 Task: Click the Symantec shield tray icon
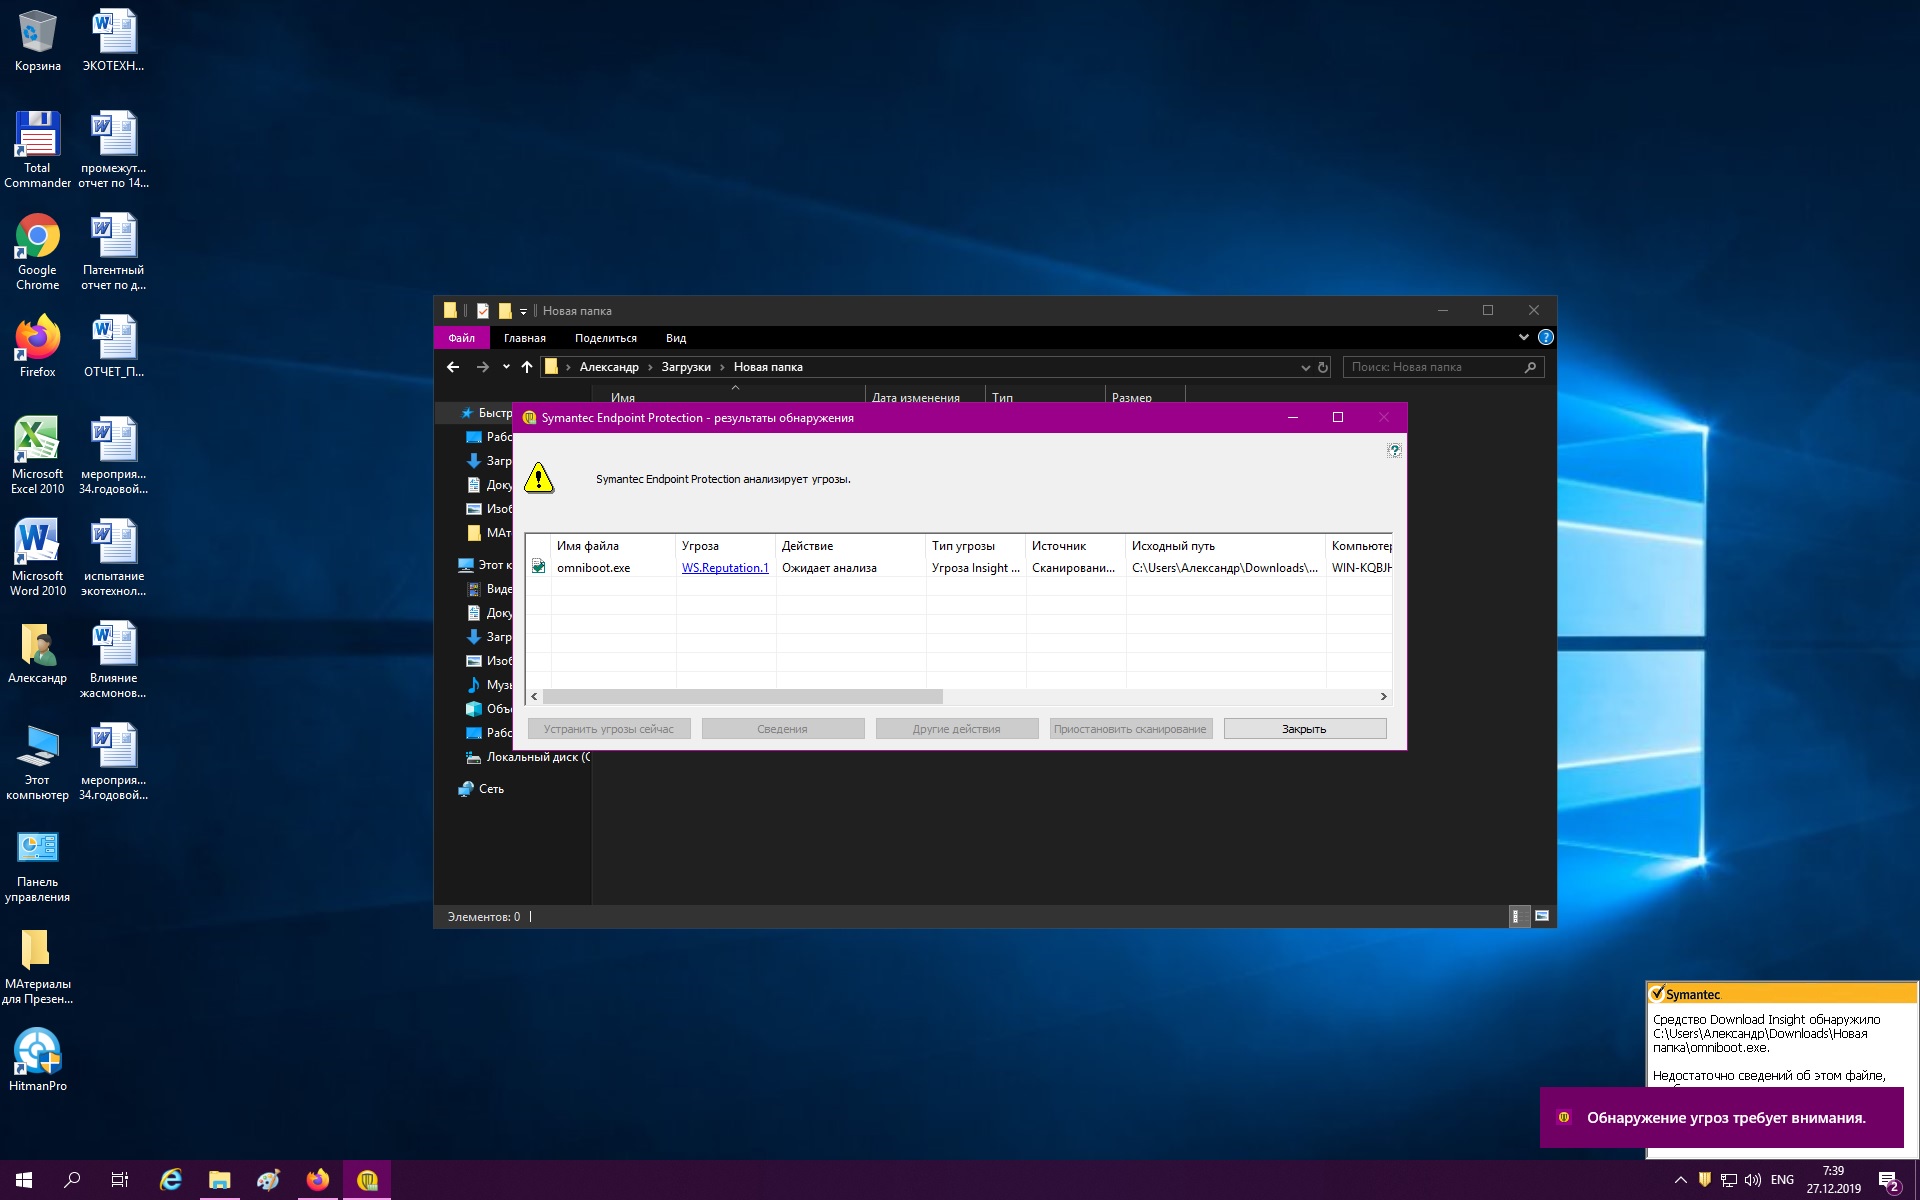click(x=1705, y=1180)
